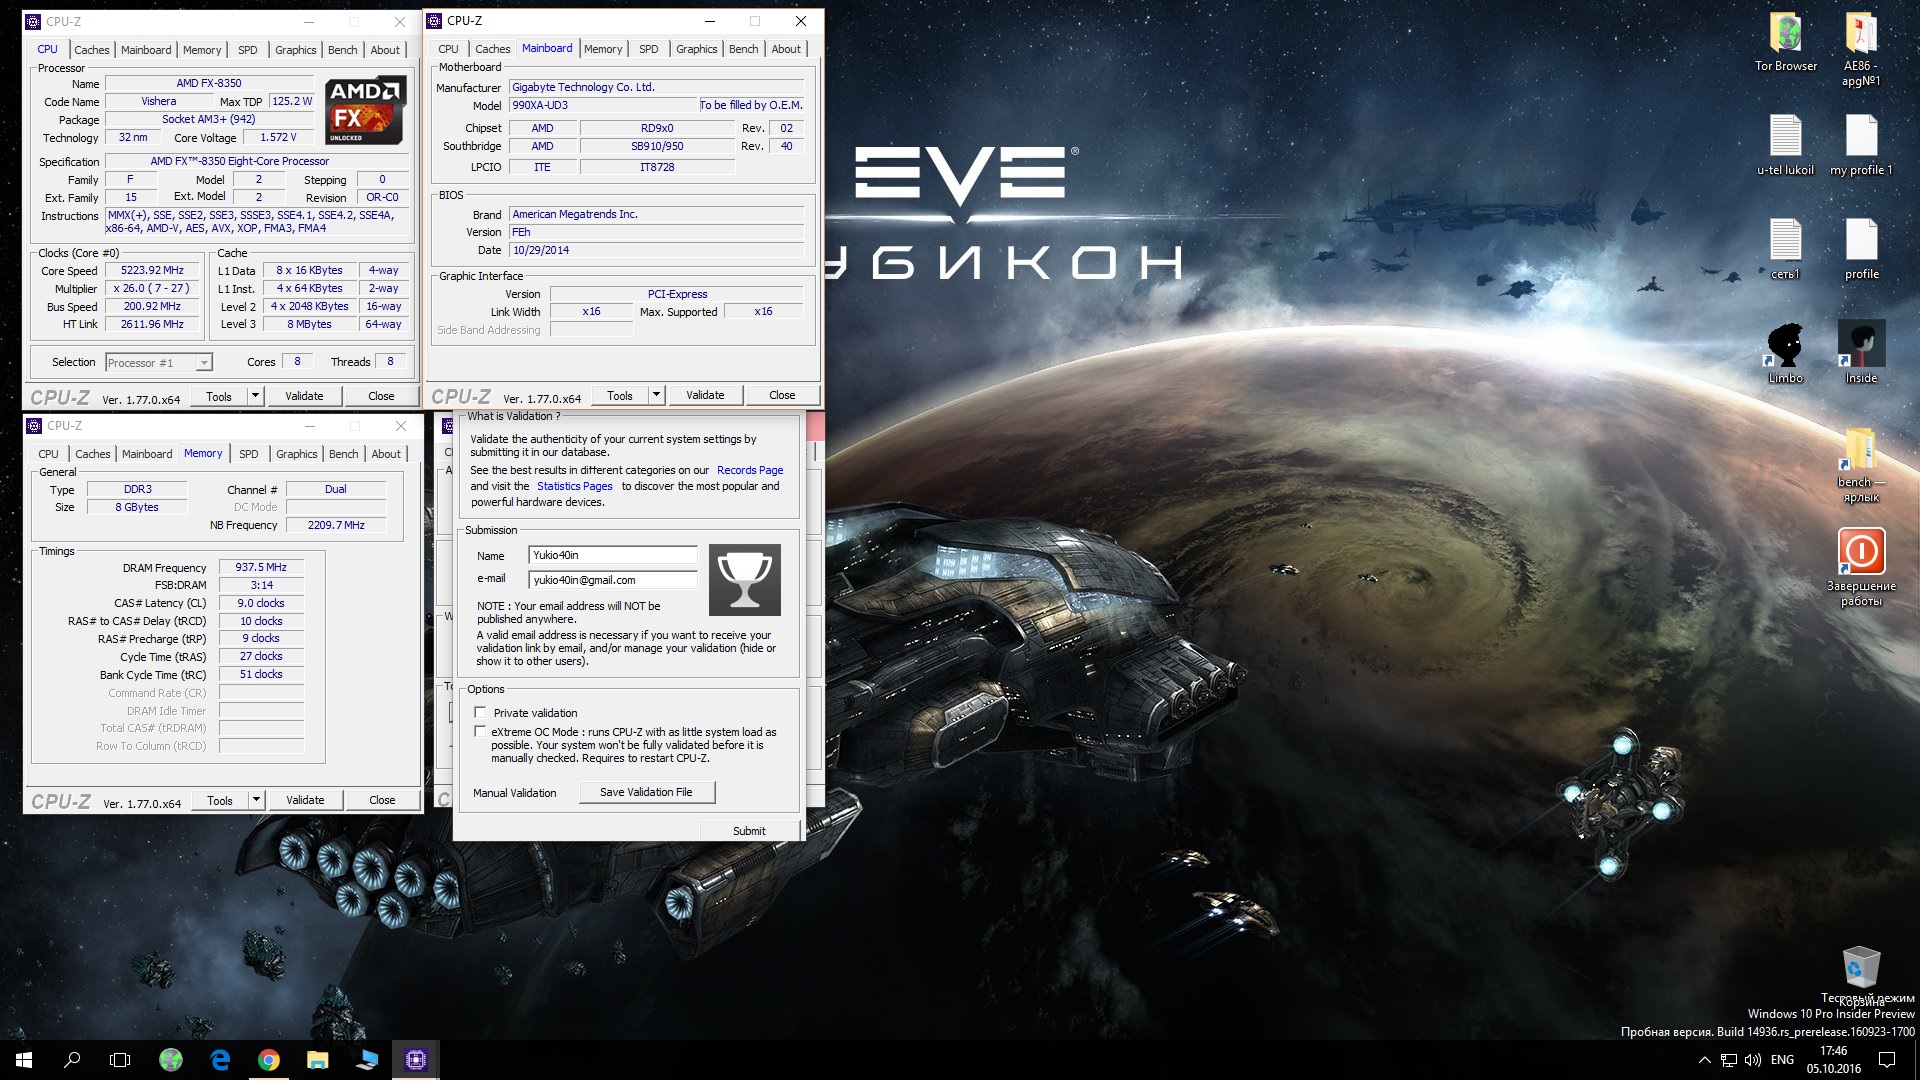Launch Inside game shortcut
1920x1080 pixels.
click(x=1861, y=353)
